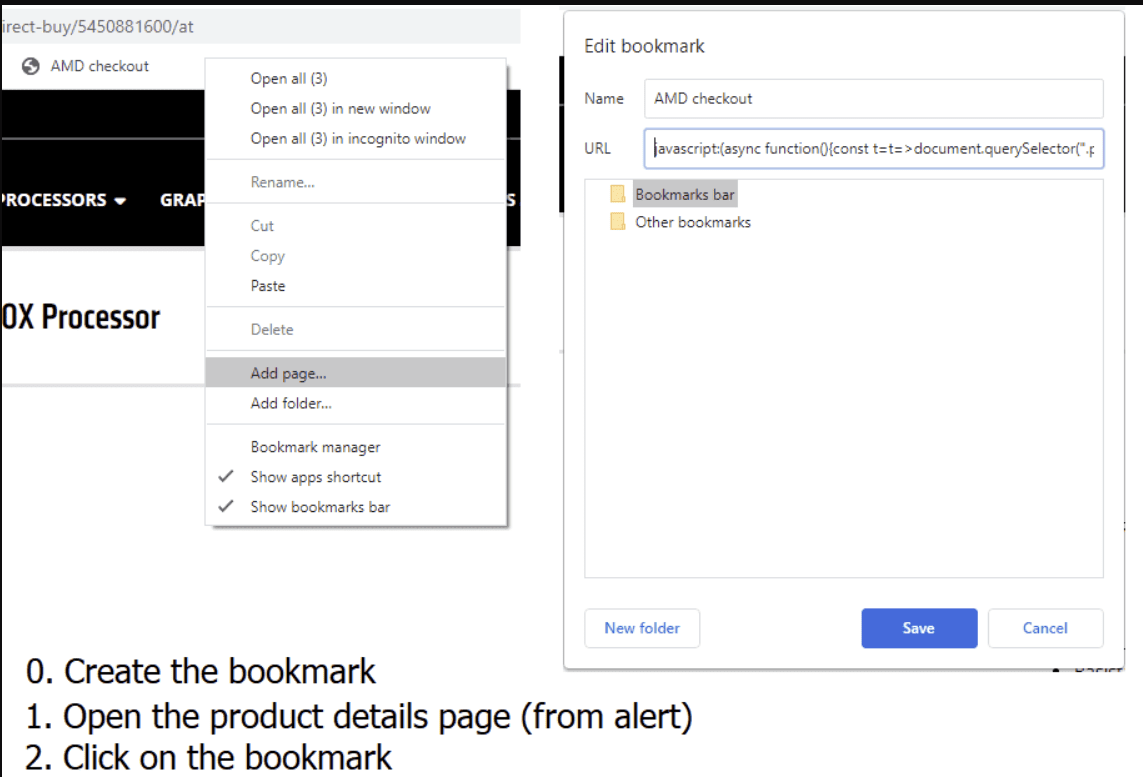
Task: Click the Bookmarks bar folder icon
Action: click(x=617, y=194)
